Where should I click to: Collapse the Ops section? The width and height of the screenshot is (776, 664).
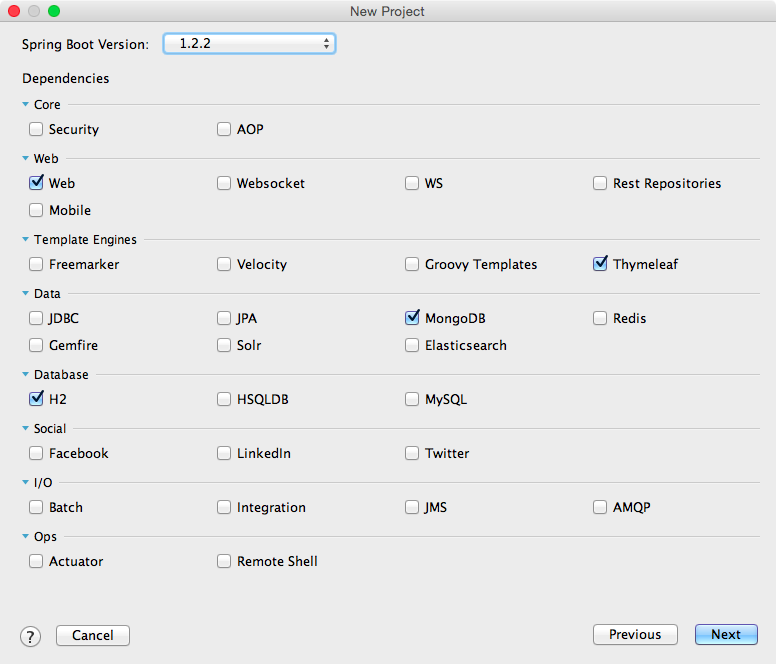(x=25, y=536)
